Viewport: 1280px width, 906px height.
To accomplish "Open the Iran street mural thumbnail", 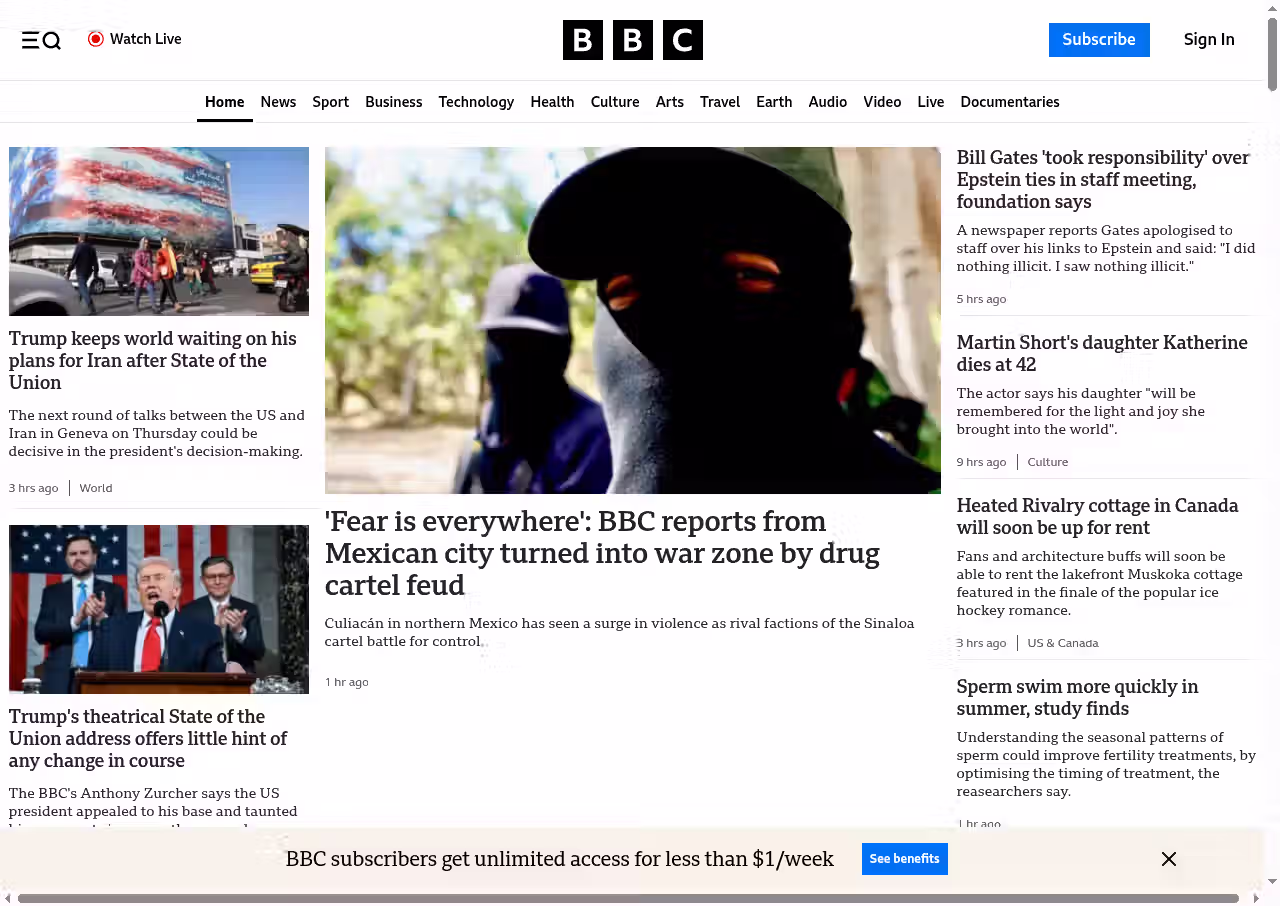I will pos(159,231).
